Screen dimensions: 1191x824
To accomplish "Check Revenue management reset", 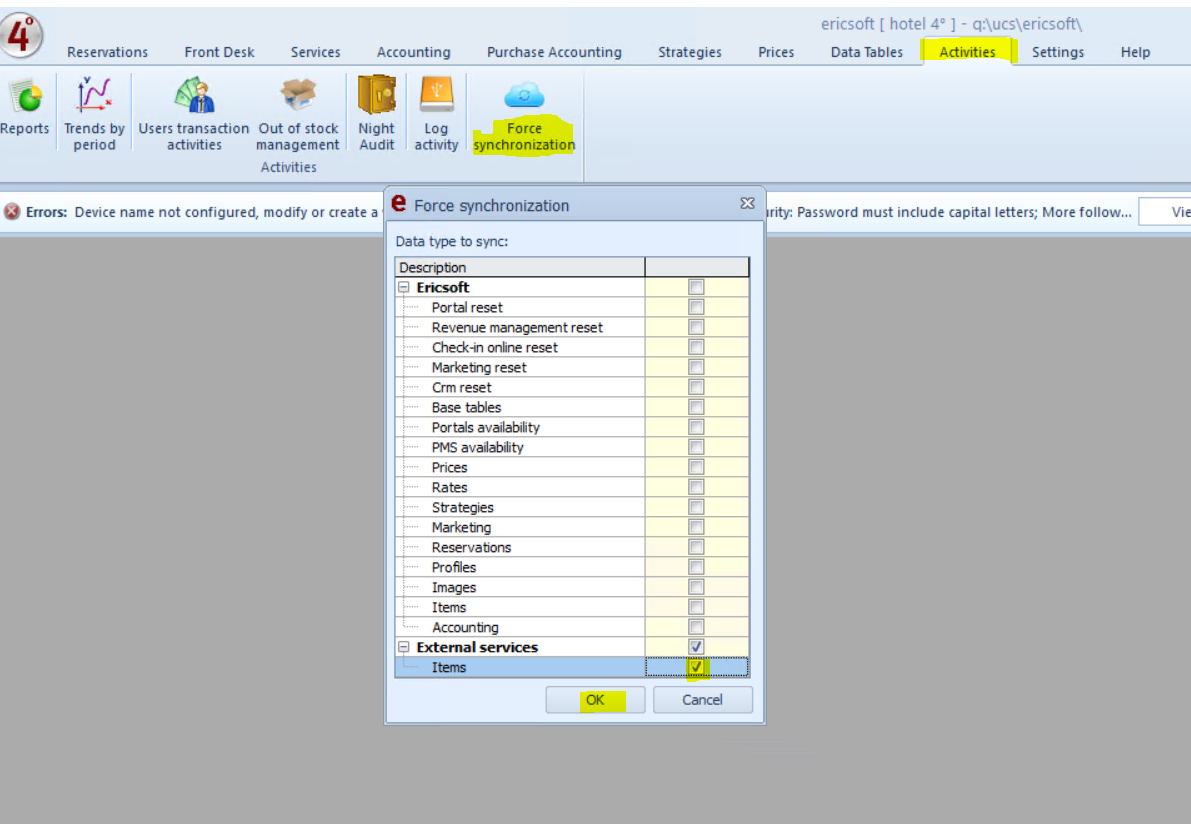I will point(696,327).
